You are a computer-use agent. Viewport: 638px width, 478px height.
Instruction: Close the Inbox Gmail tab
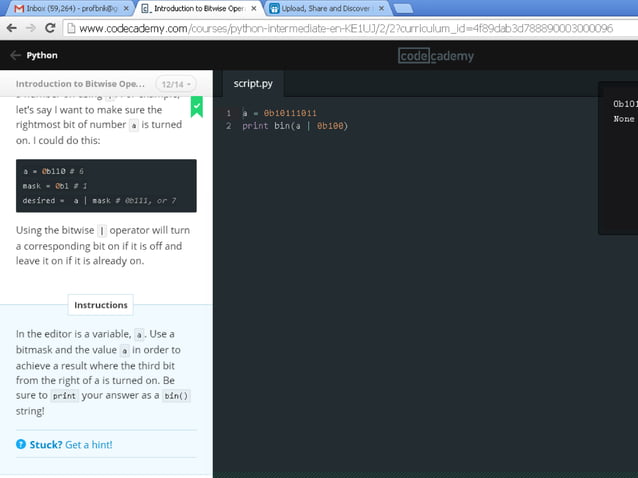coord(126,9)
